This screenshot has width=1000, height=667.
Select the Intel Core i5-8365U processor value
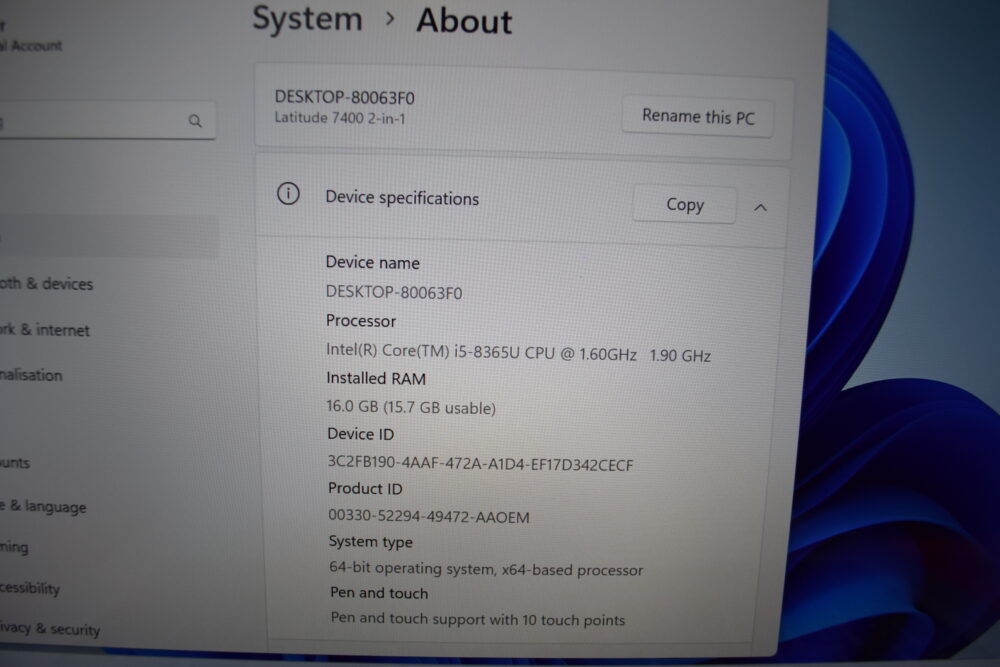518,353
